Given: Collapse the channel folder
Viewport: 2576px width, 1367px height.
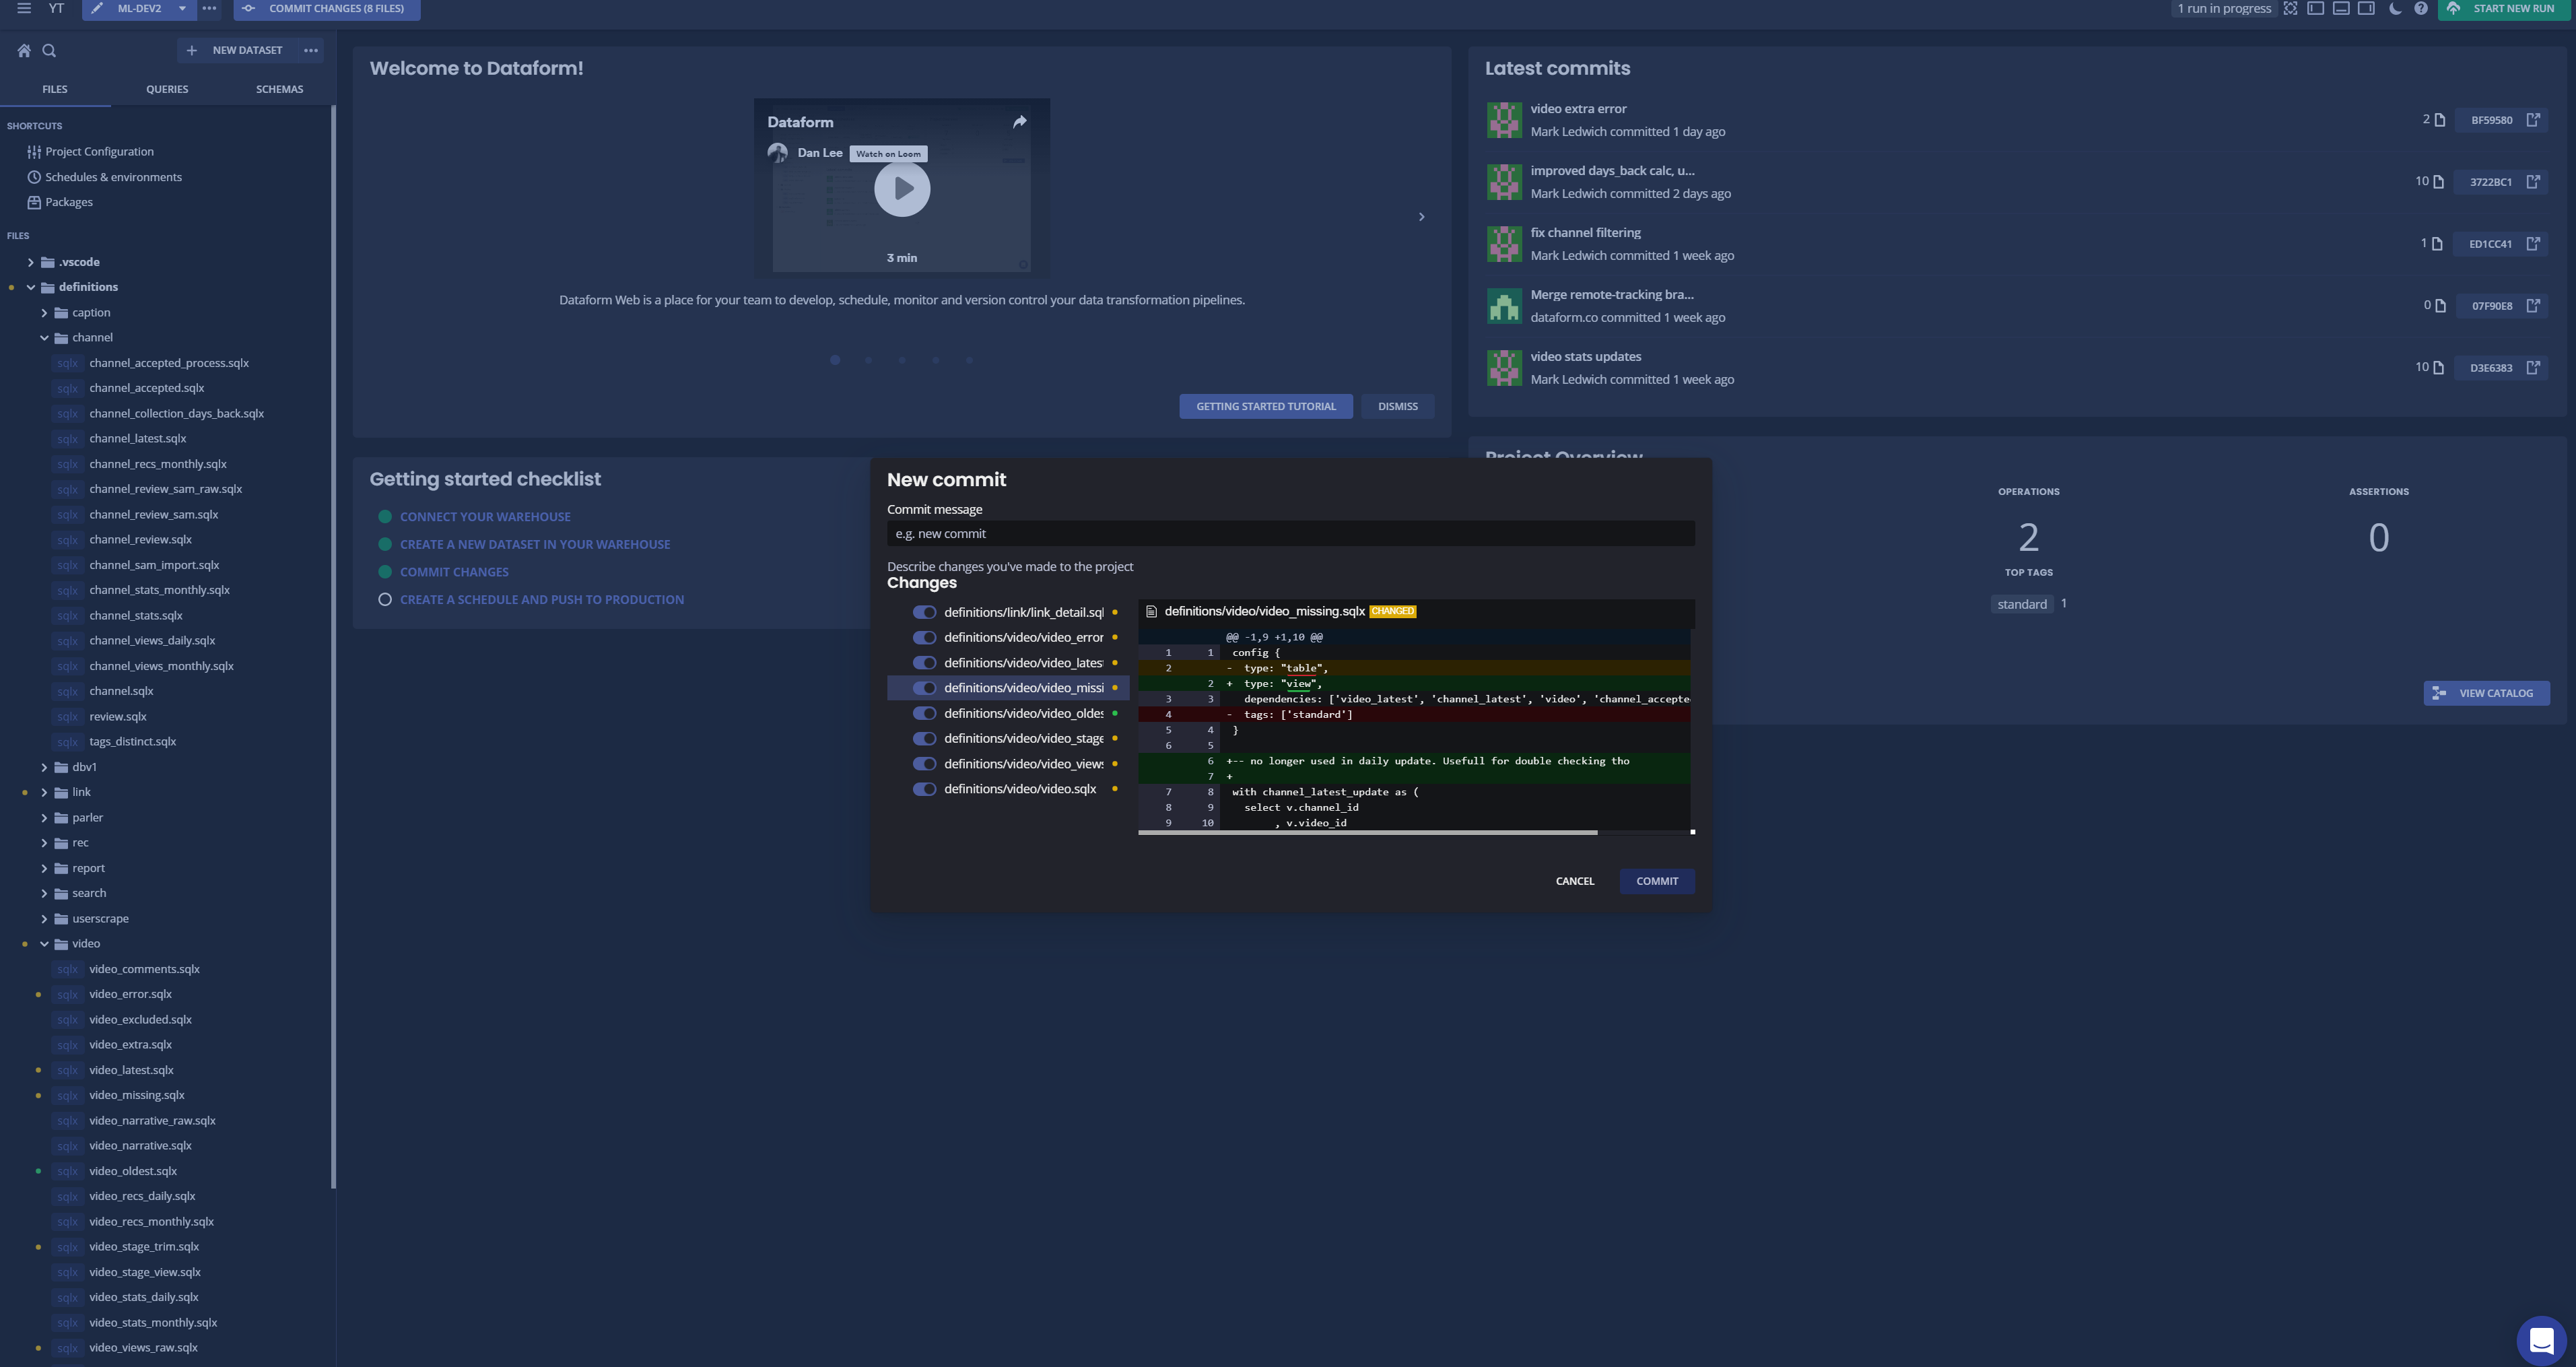Looking at the screenshot, I should tap(44, 338).
